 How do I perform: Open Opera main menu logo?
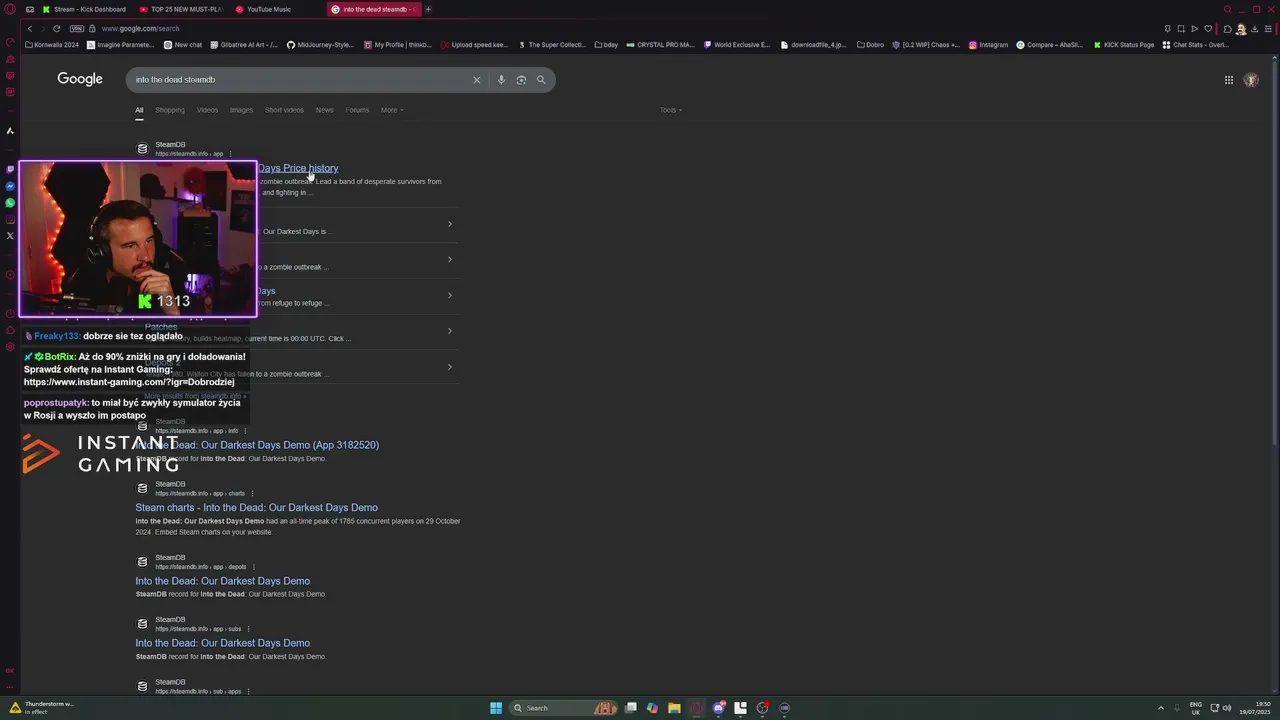tap(11, 9)
